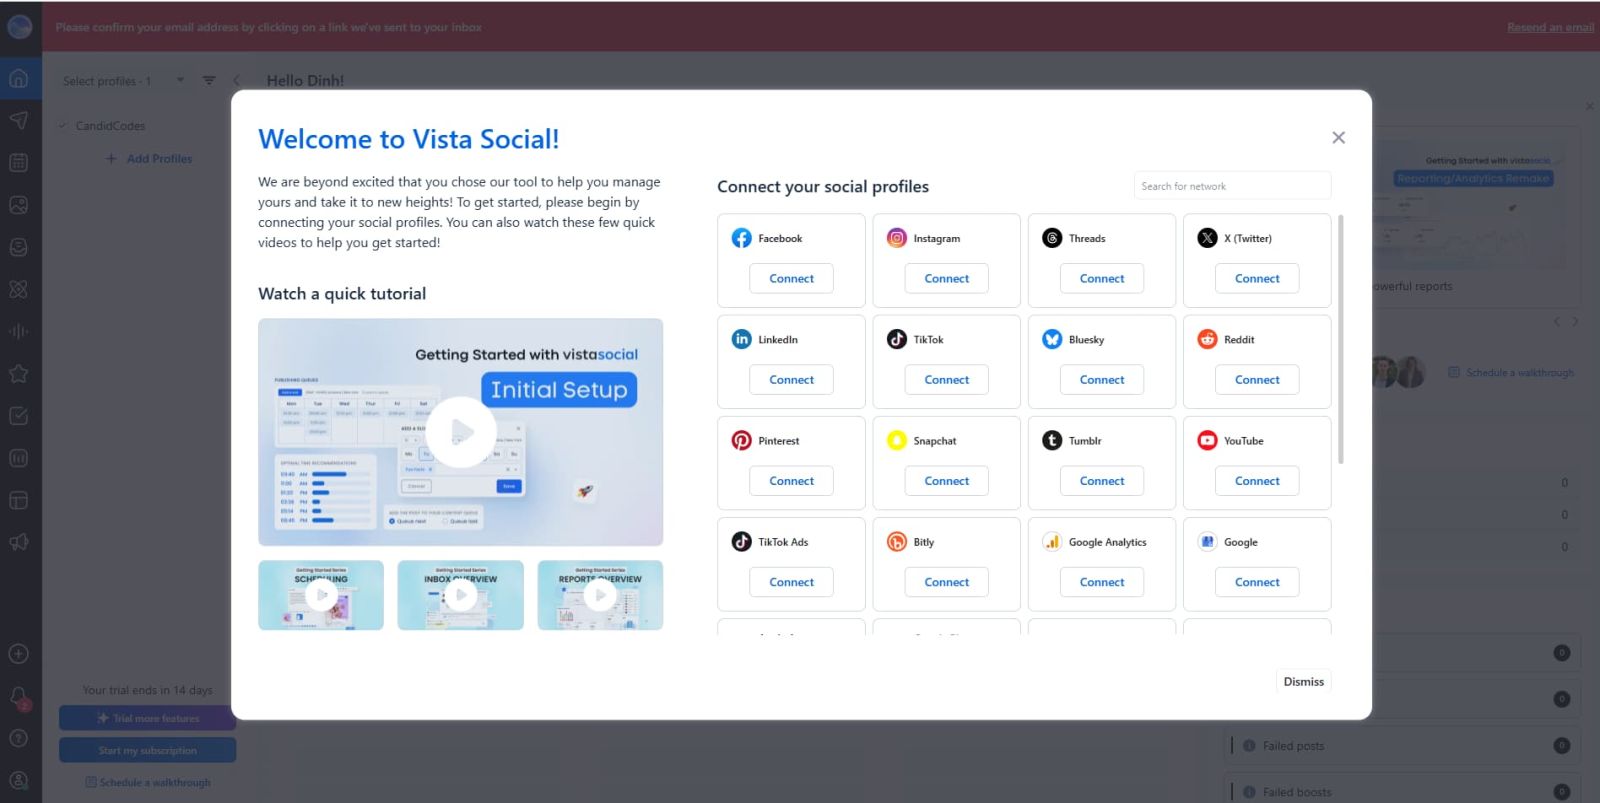Connect a YouTube channel
Image resolution: width=1600 pixels, height=803 pixels.
pyautogui.click(x=1257, y=481)
